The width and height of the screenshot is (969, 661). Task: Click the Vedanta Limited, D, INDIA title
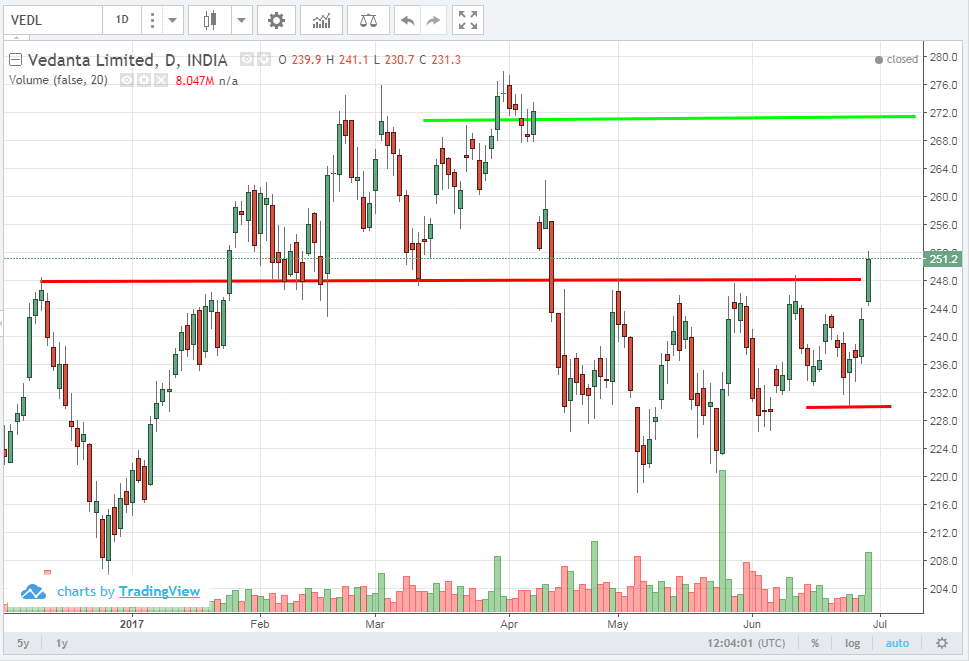(128, 60)
